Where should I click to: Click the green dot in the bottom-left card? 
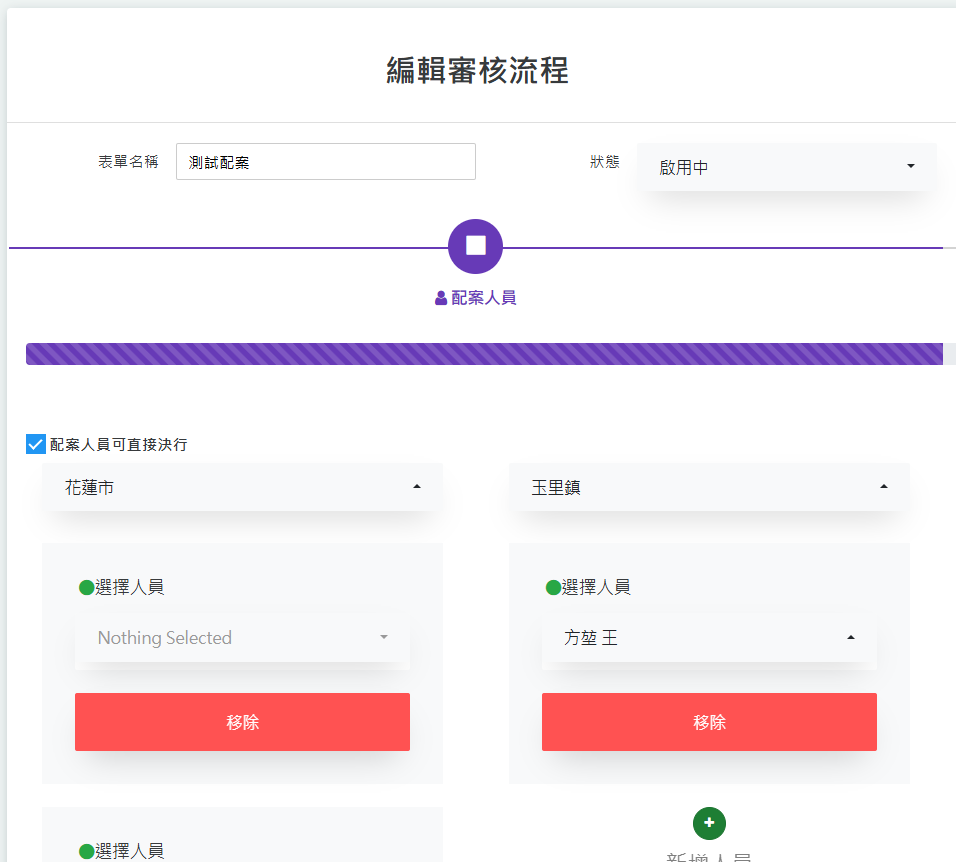click(x=86, y=851)
